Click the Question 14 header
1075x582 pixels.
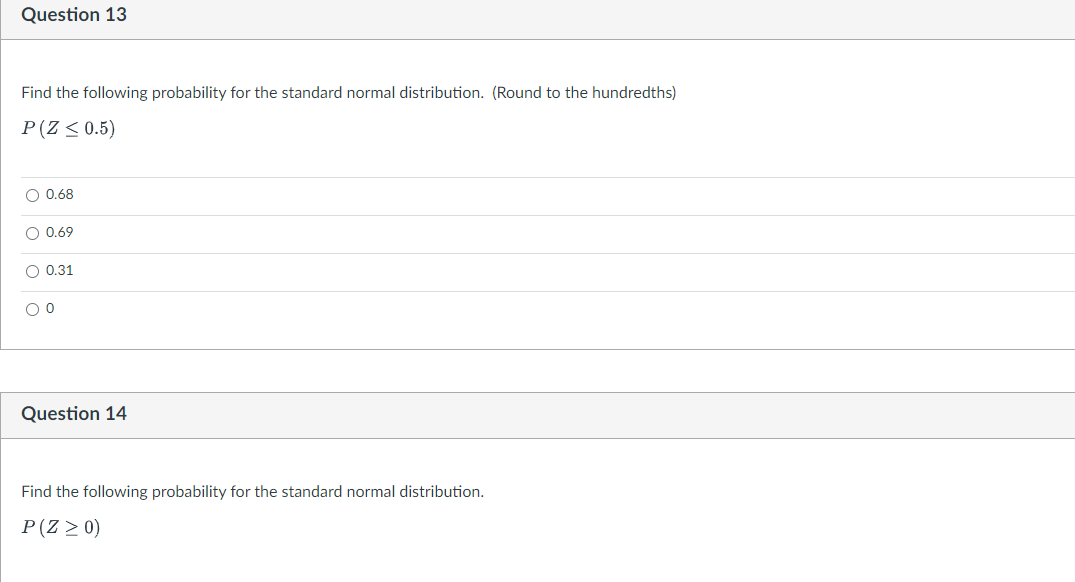pyautogui.click(x=74, y=413)
